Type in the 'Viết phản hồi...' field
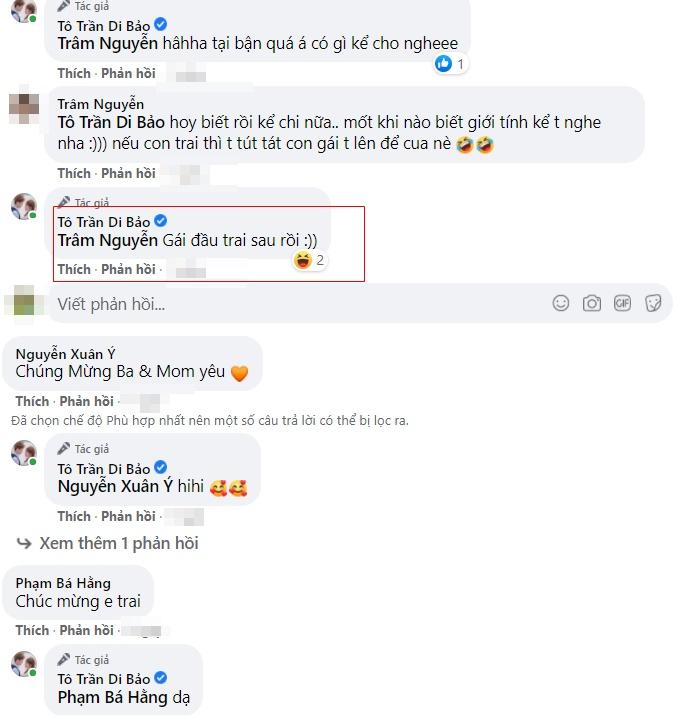 tap(300, 303)
